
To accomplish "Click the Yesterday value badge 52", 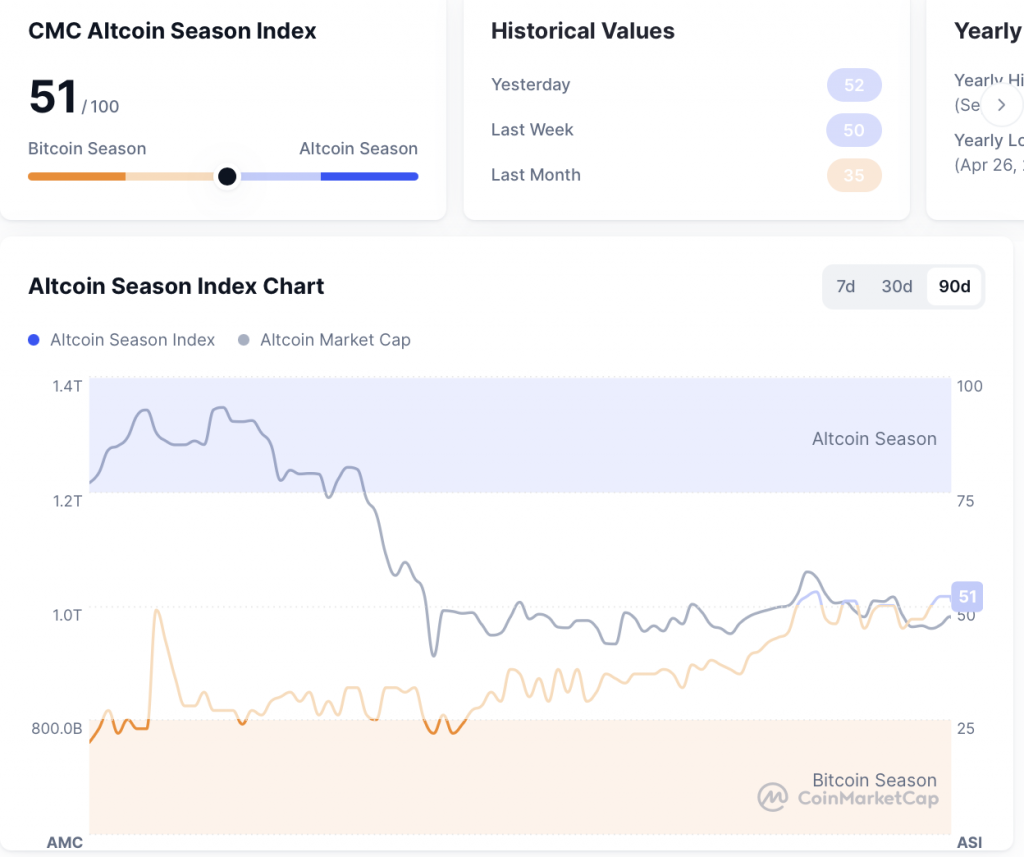I will click(853, 85).
